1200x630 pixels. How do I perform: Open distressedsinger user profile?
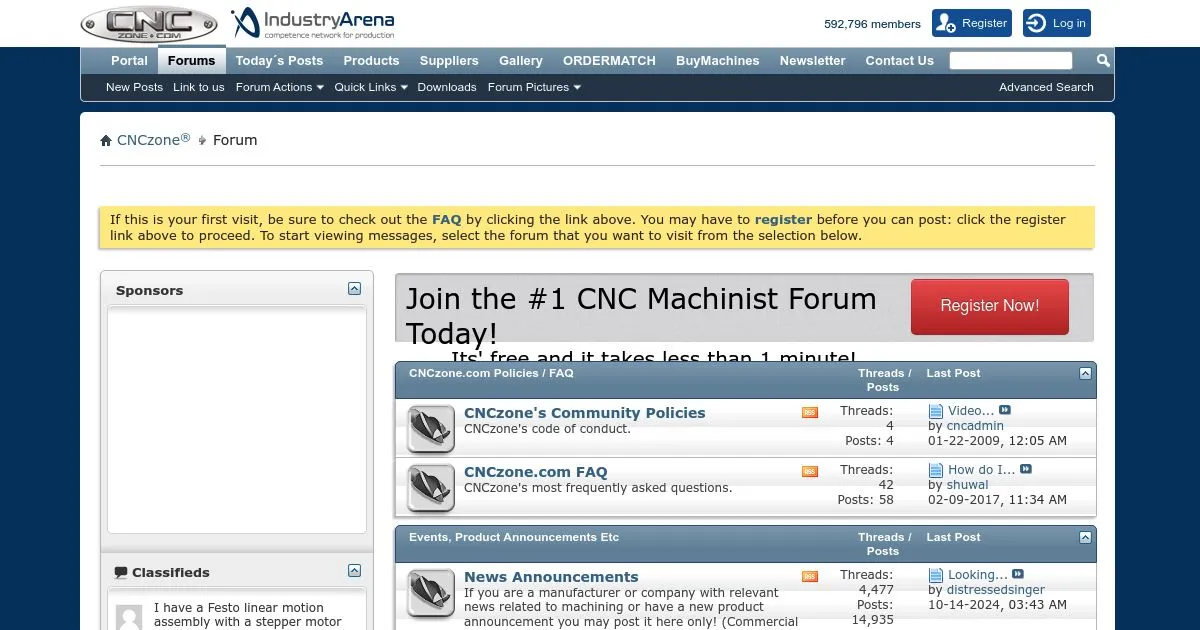[996, 589]
